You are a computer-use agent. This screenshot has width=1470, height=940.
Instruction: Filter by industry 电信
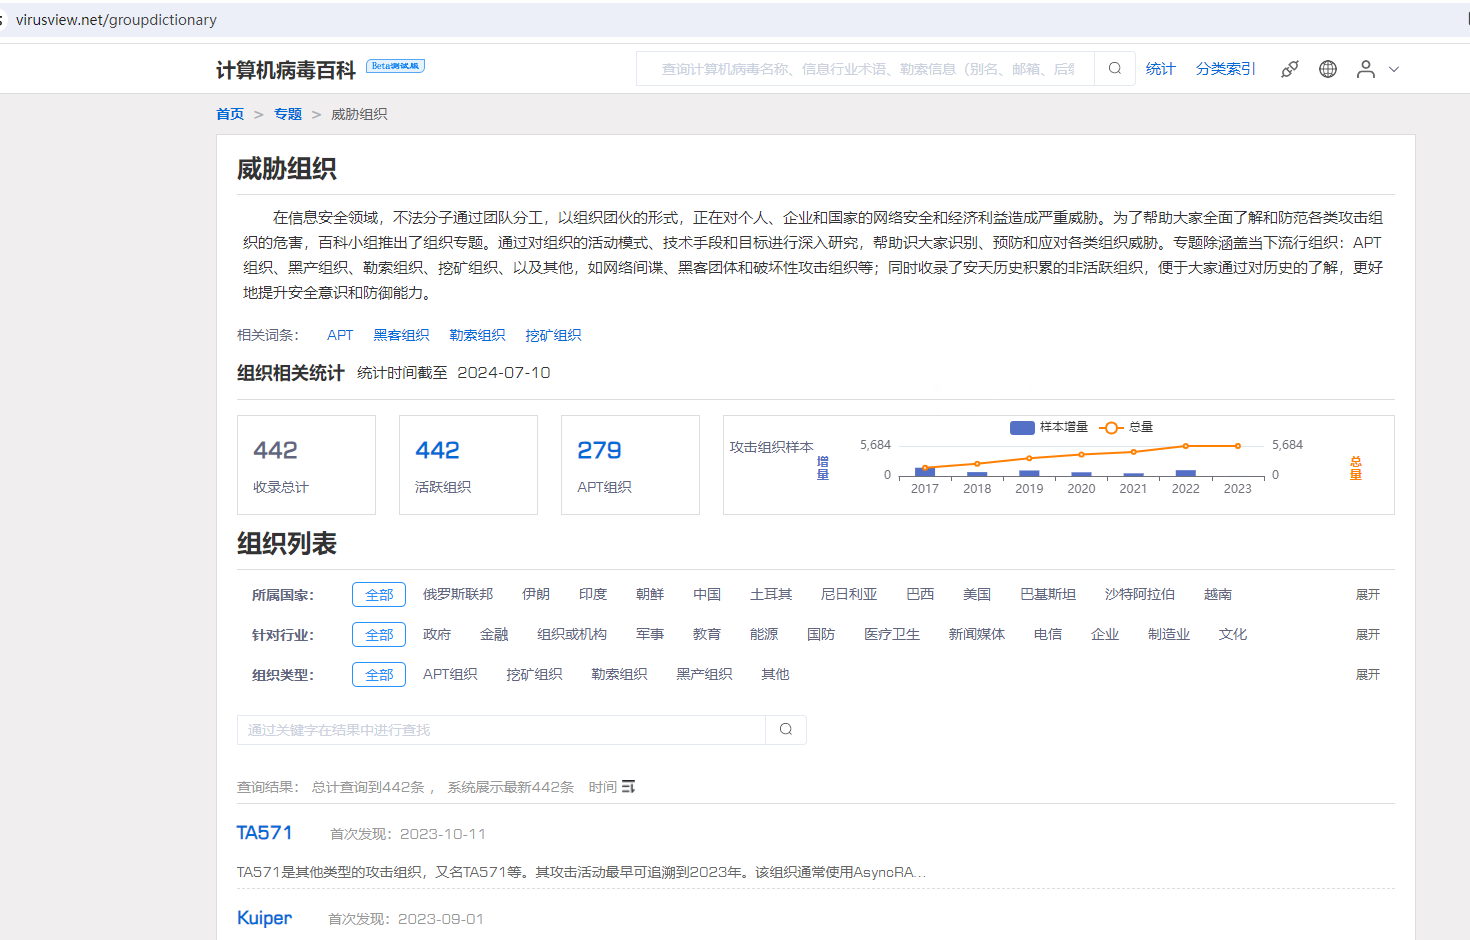[x=1048, y=634]
